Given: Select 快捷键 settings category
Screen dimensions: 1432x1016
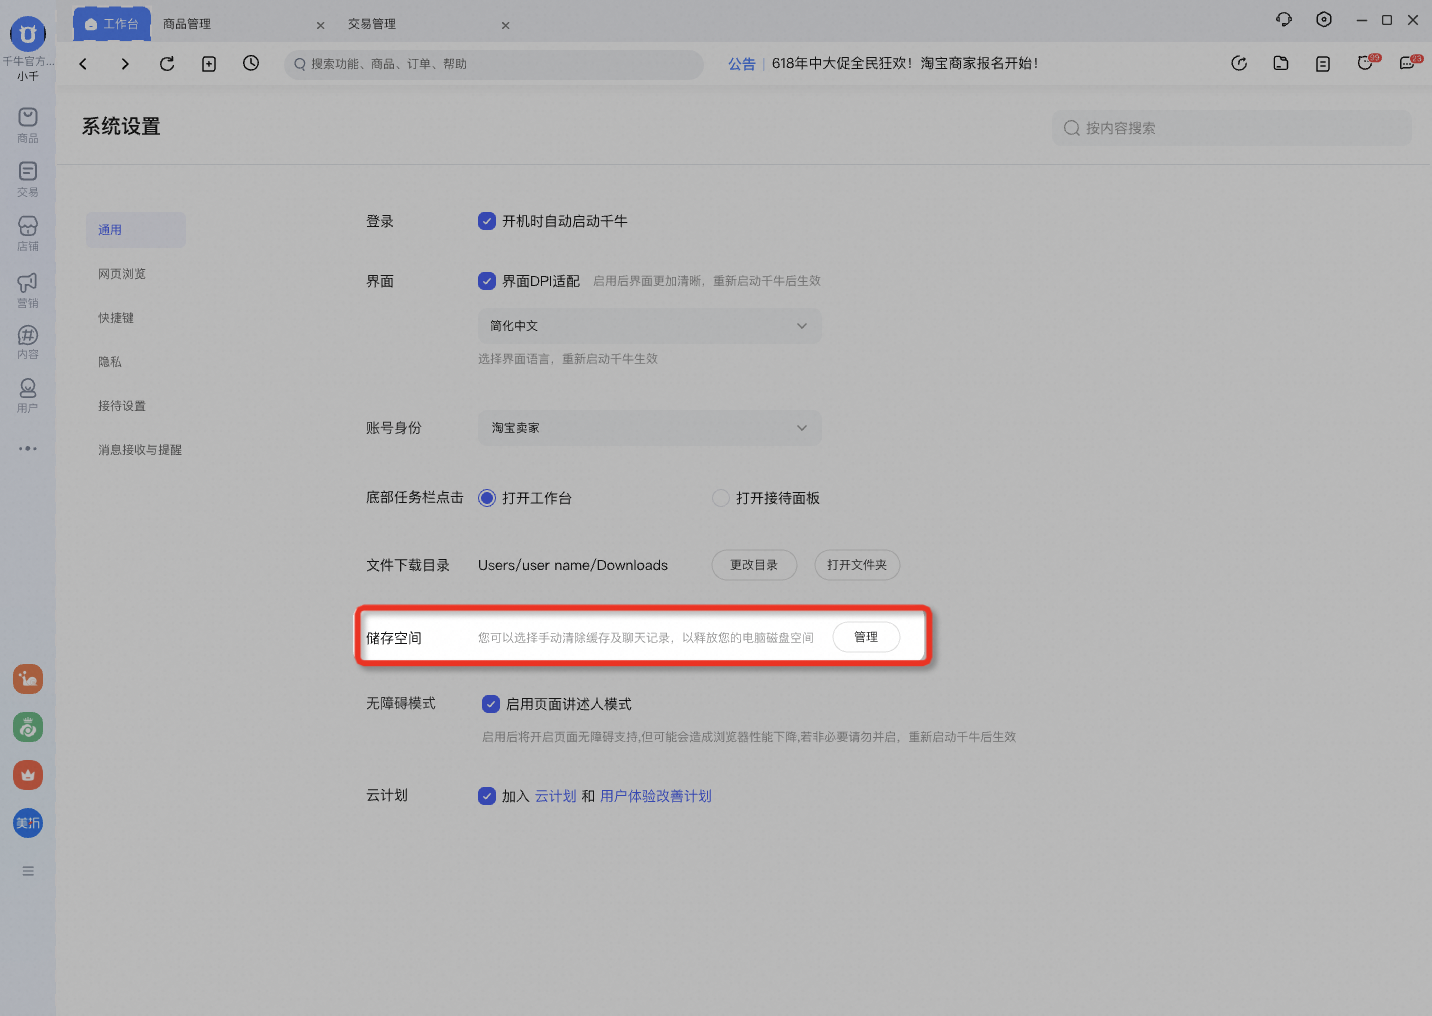Looking at the screenshot, I should [x=116, y=318].
